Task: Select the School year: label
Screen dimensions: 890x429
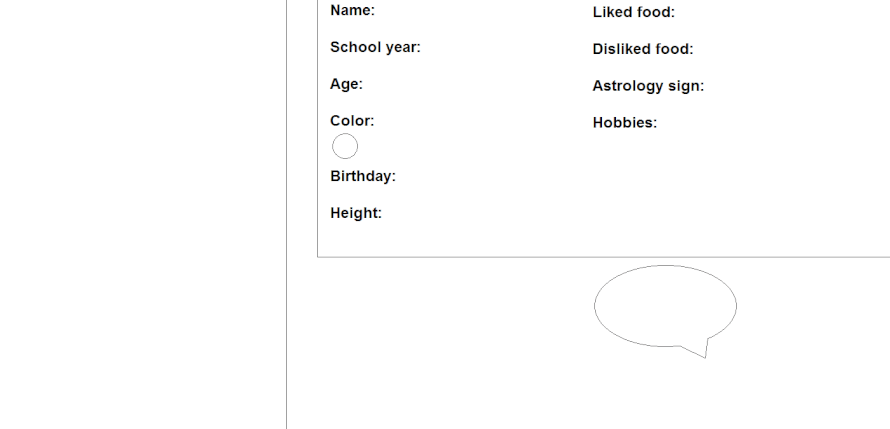Action: [375, 48]
